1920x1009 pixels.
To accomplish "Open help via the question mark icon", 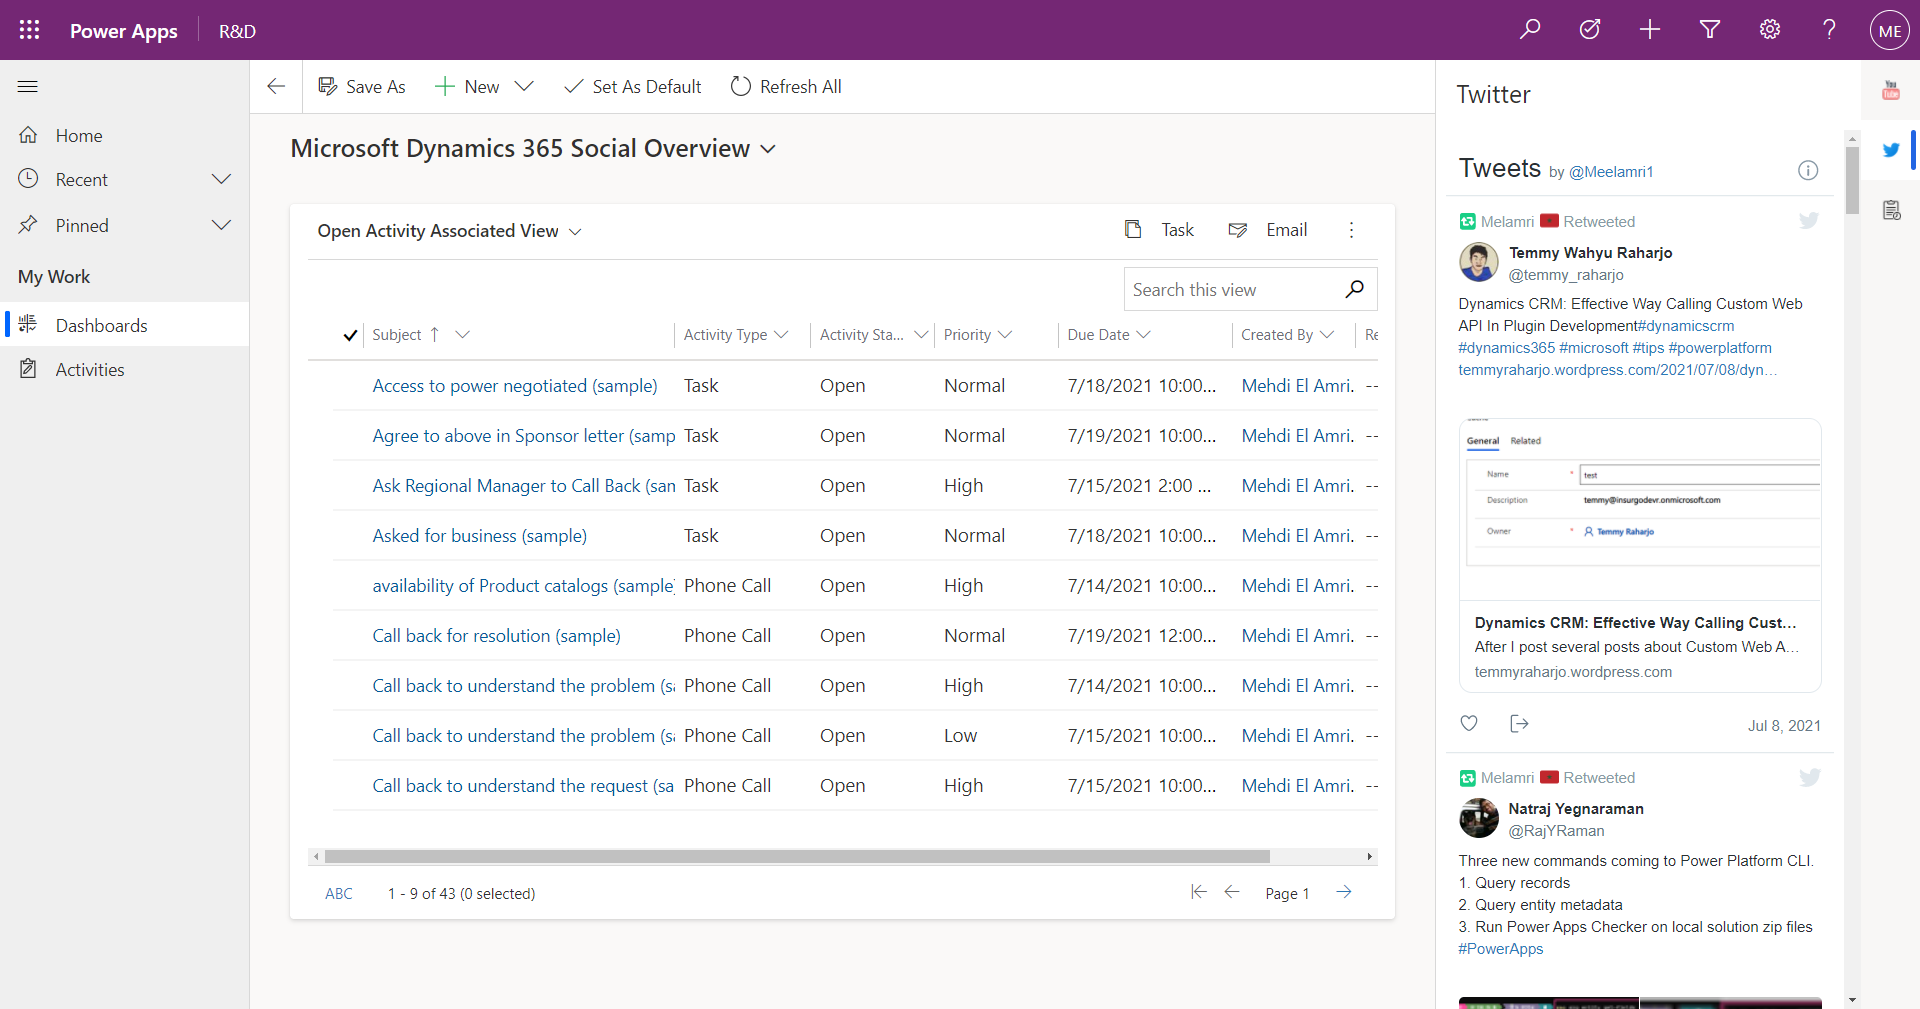I will click(x=1828, y=29).
